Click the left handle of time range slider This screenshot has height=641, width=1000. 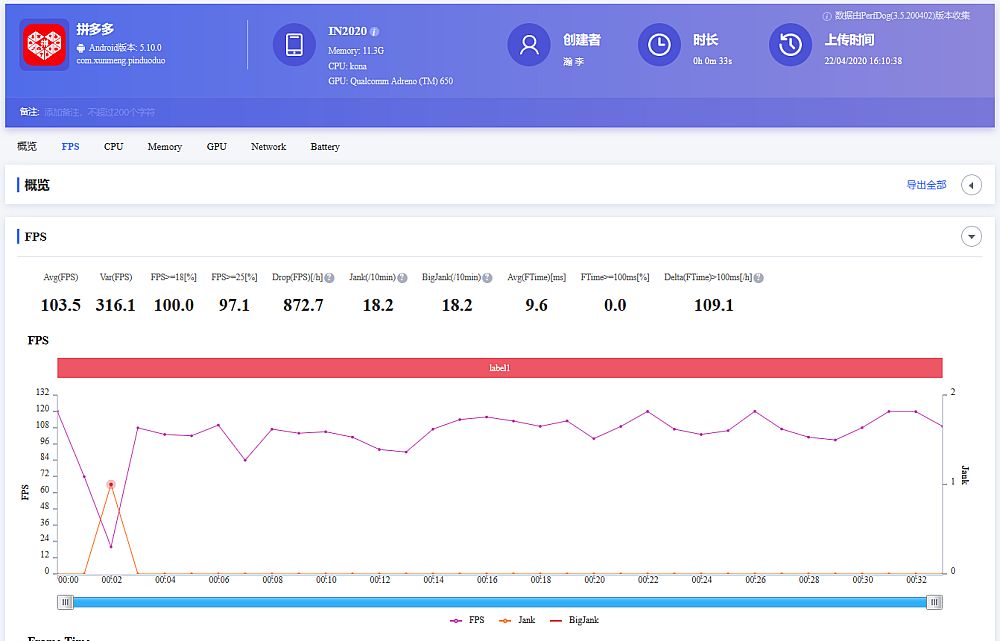click(65, 602)
